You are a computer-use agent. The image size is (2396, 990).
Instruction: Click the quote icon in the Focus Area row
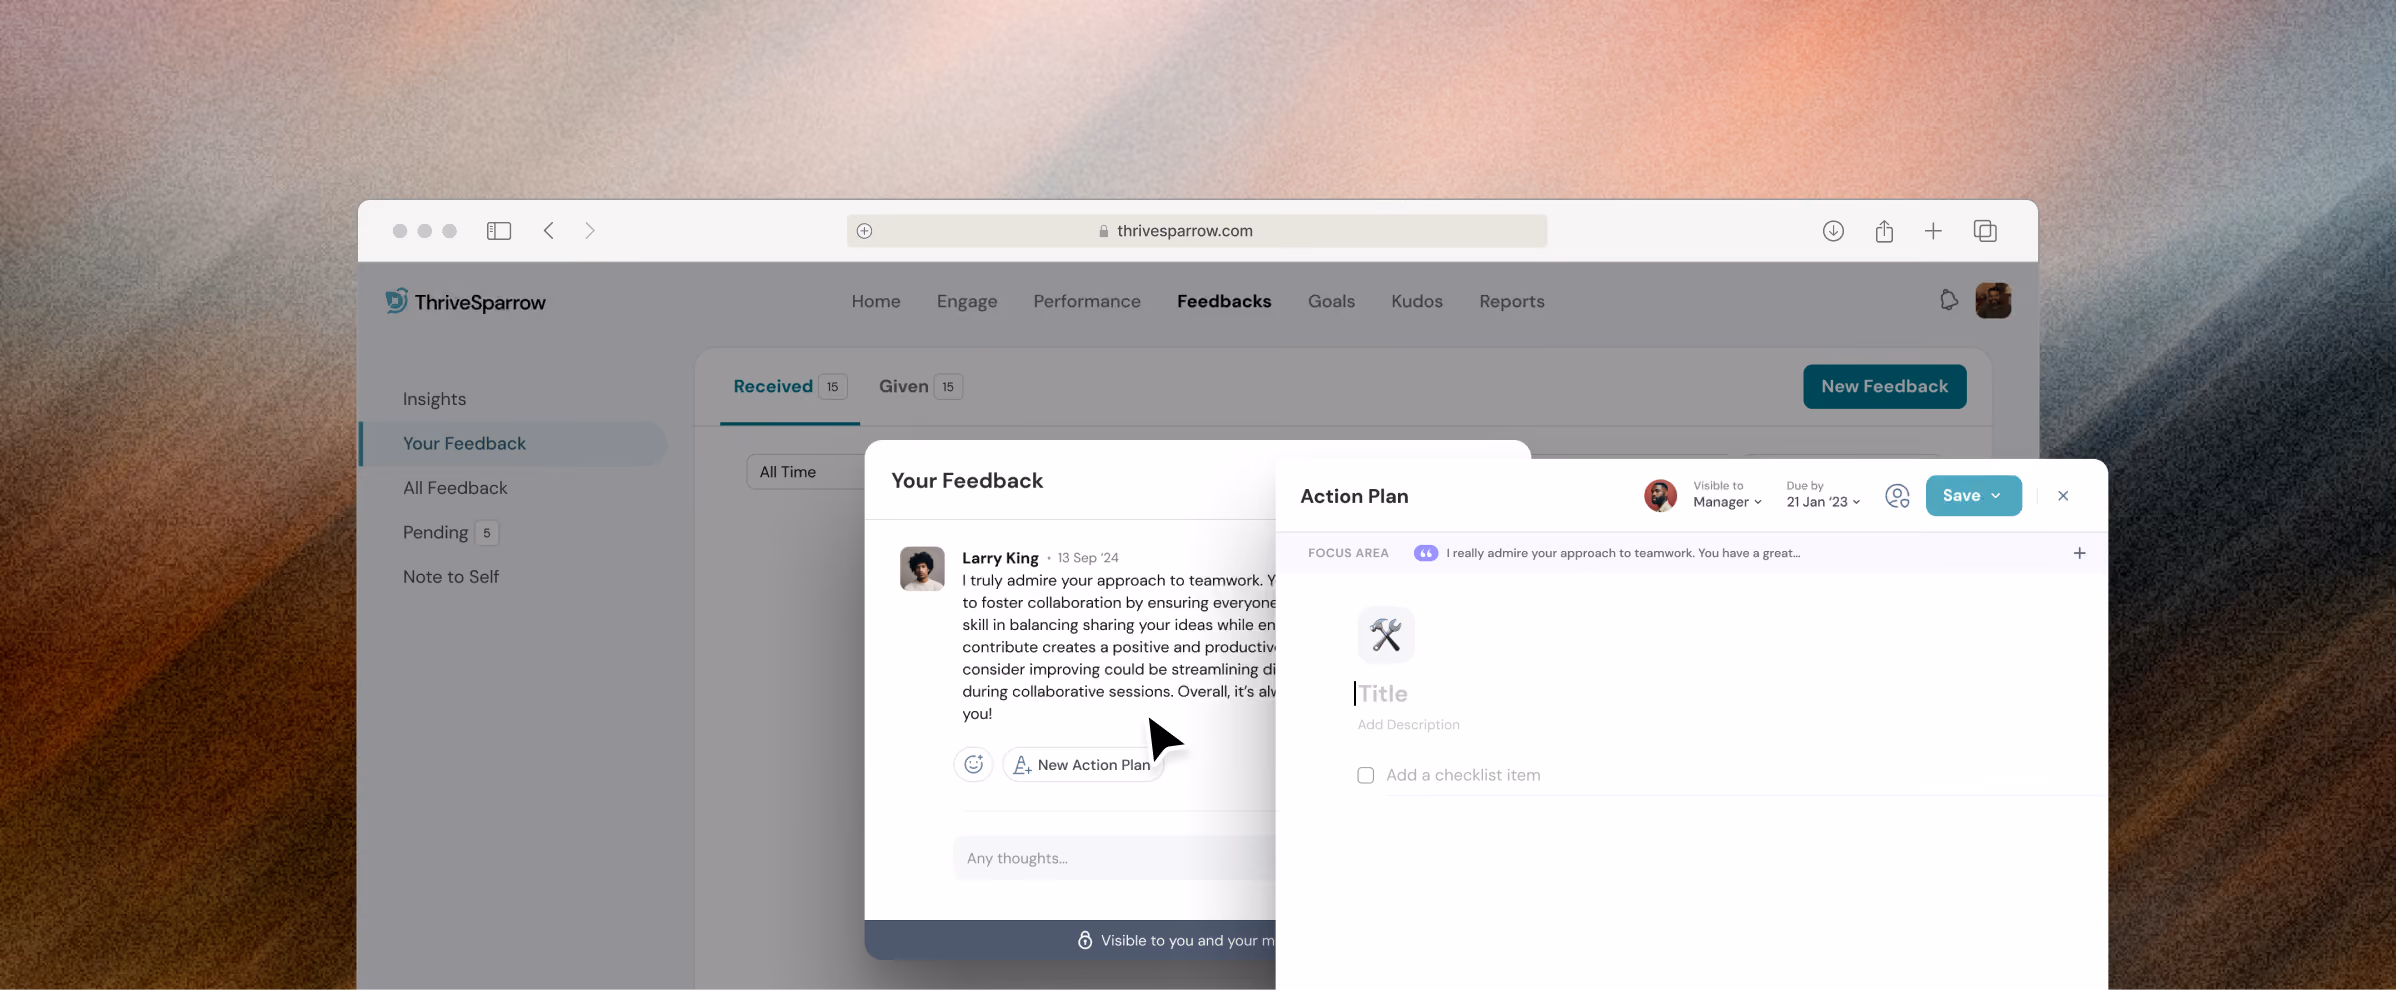tap(1426, 553)
